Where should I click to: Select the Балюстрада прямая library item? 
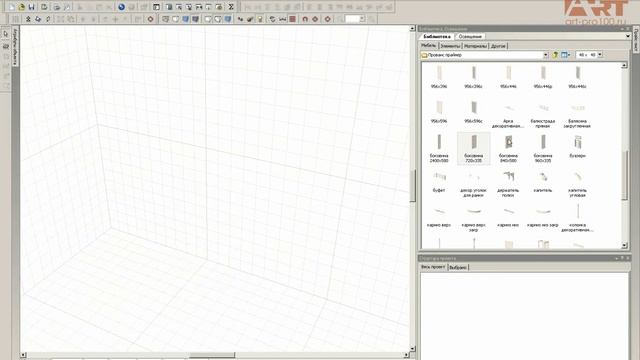[543, 116]
